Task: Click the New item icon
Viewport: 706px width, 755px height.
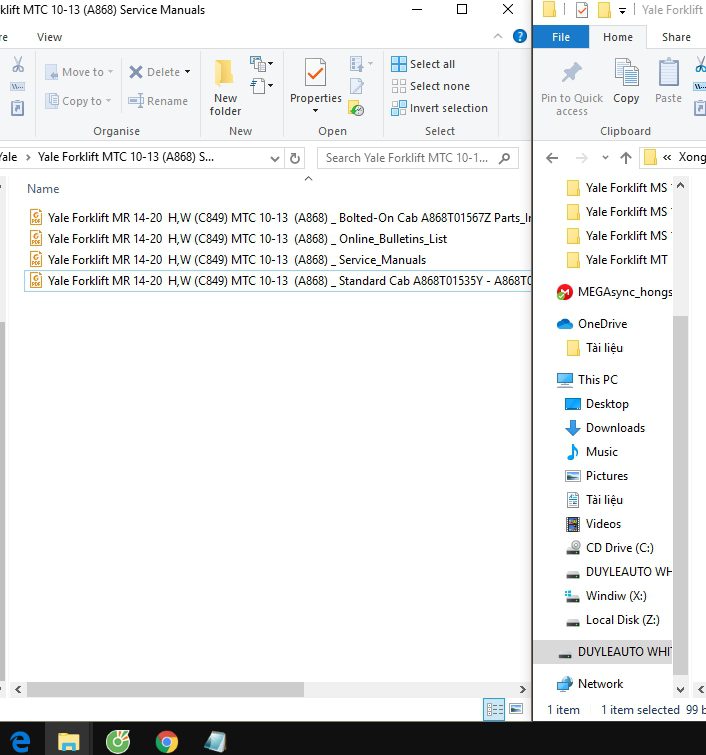Action: coord(258,64)
